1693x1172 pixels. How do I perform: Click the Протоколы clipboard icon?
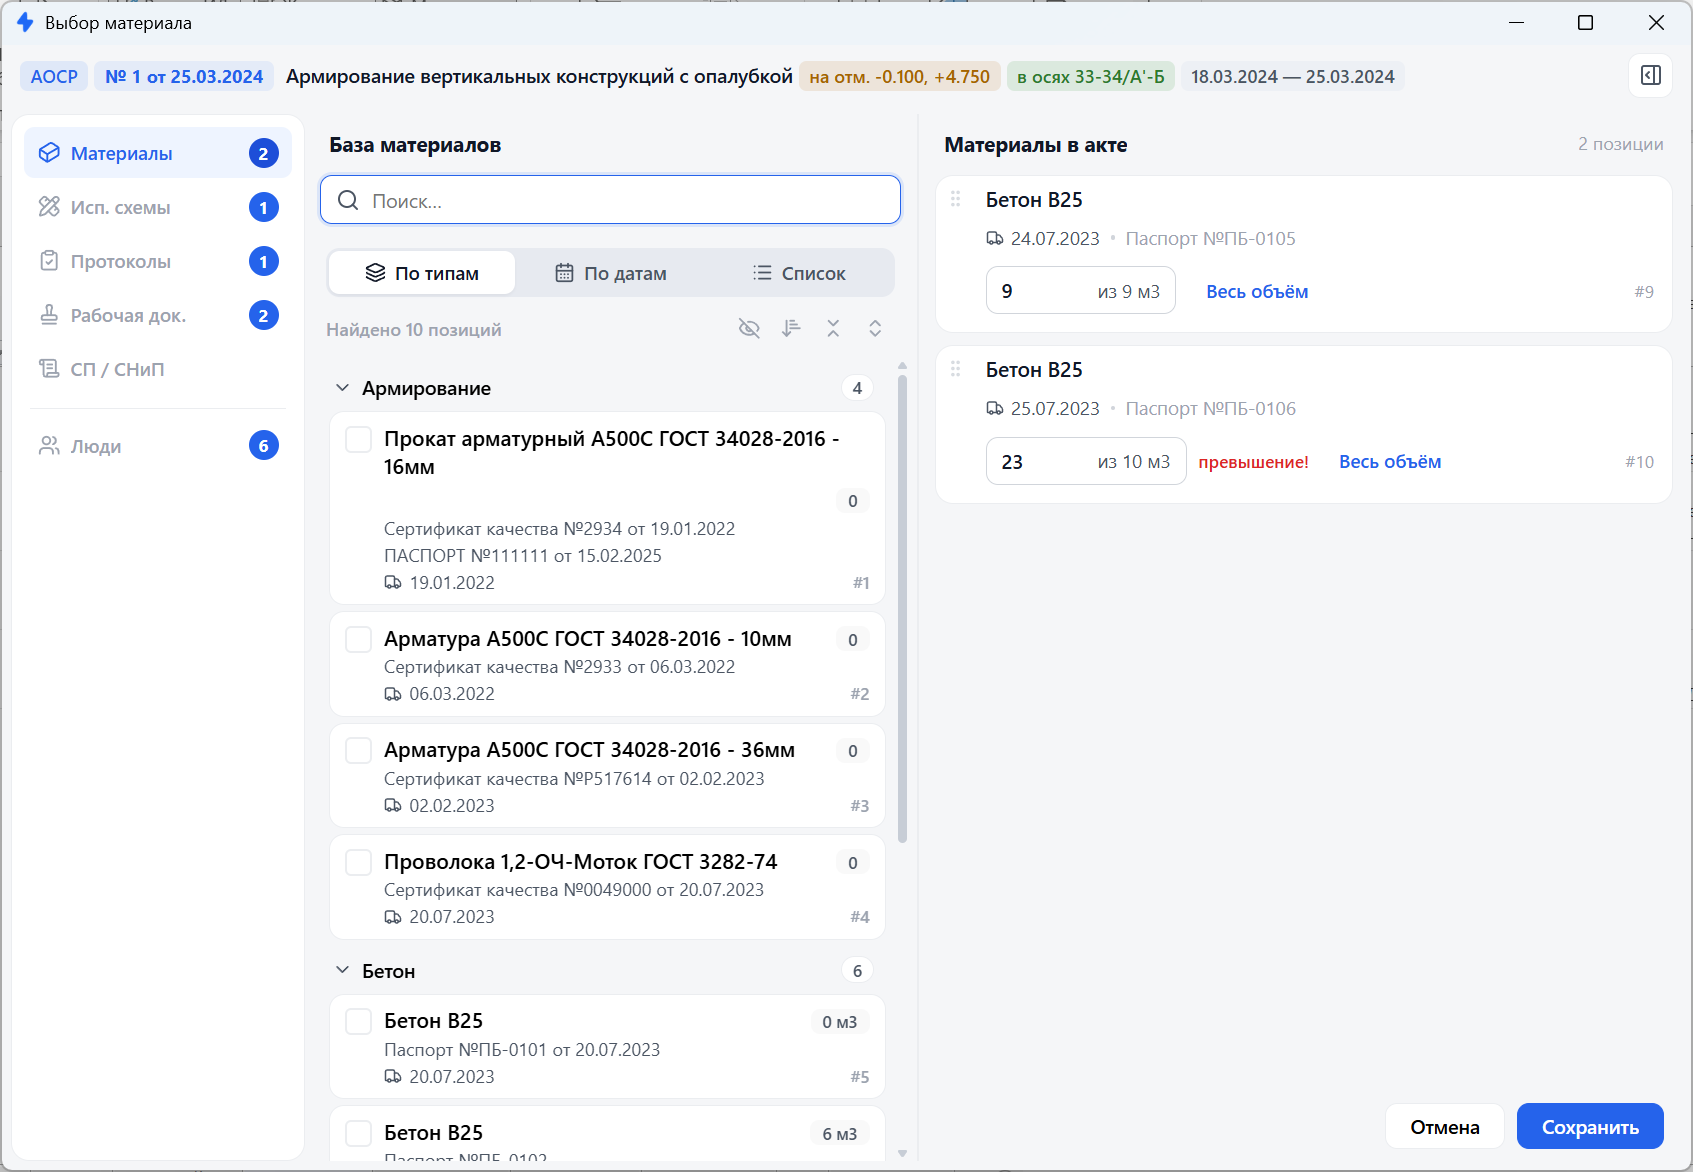coord(49,261)
